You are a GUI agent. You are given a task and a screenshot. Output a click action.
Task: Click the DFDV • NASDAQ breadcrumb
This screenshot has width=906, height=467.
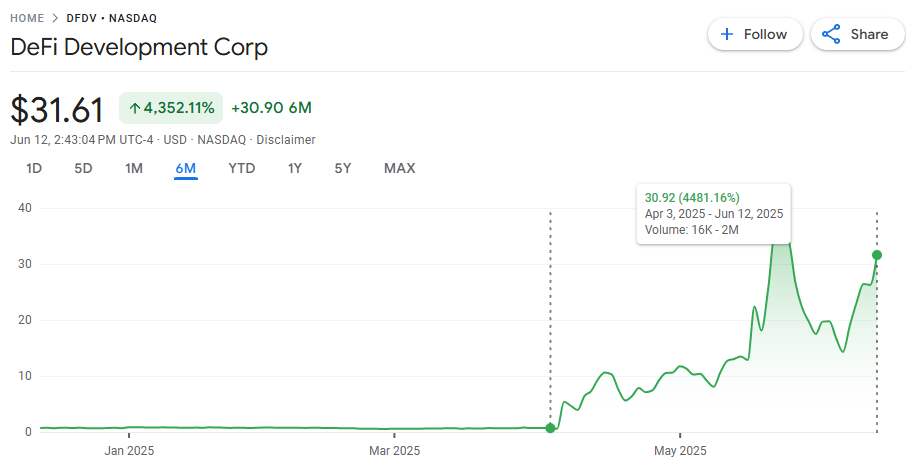(111, 18)
